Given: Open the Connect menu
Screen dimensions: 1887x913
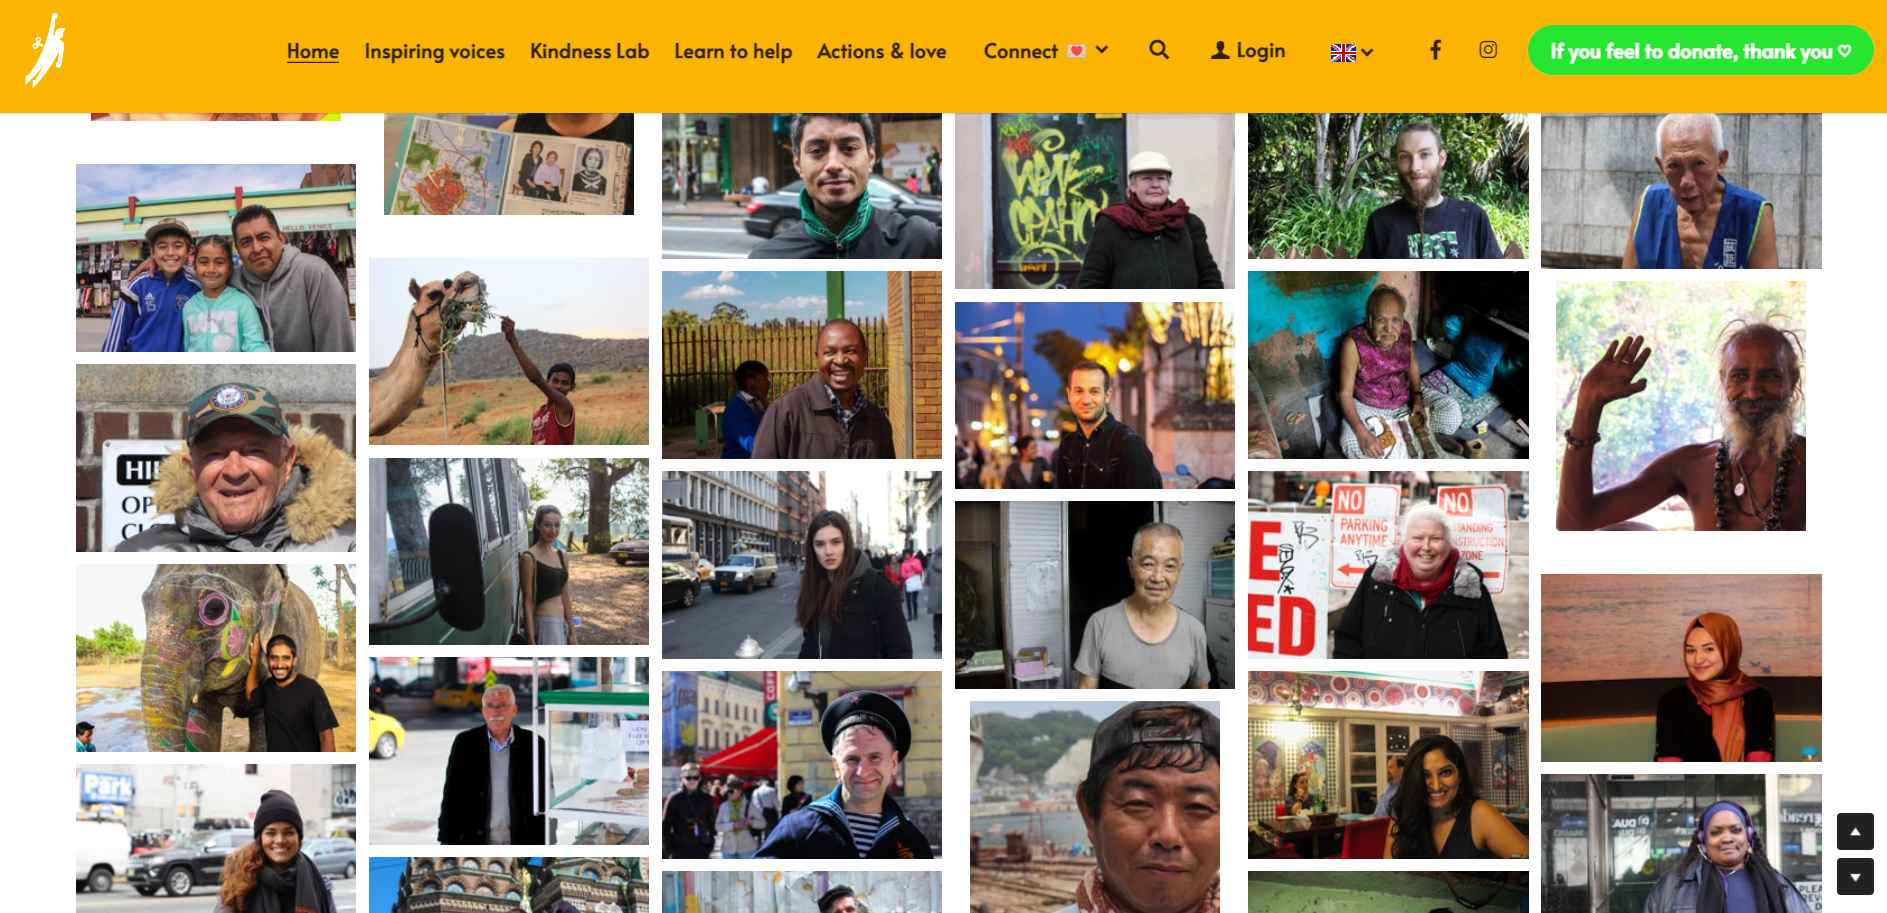Looking at the screenshot, I should click(x=1021, y=51).
